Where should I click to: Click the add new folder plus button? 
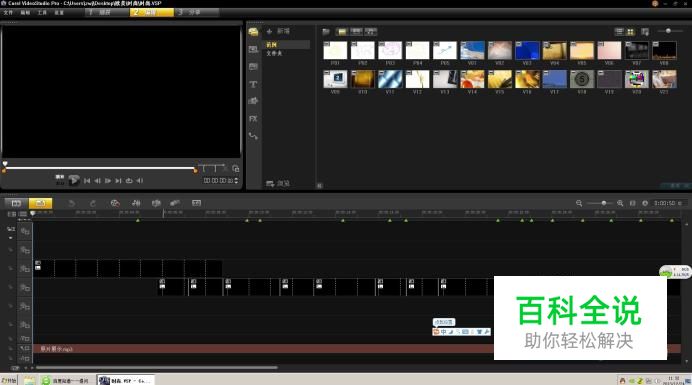(269, 31)
